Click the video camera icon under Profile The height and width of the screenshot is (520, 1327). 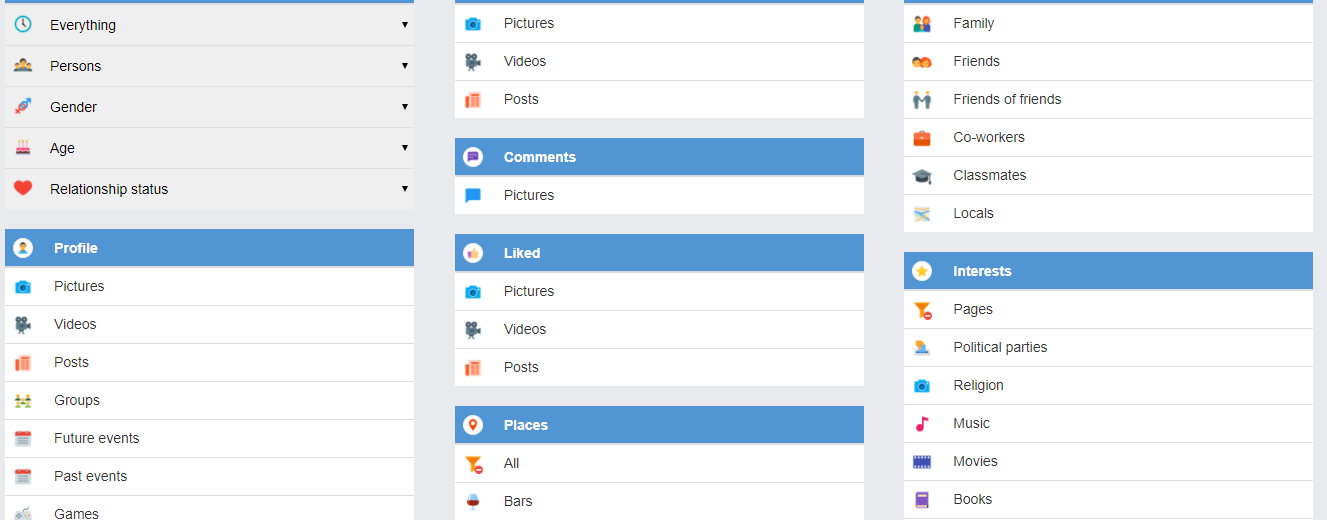[23, 325]
